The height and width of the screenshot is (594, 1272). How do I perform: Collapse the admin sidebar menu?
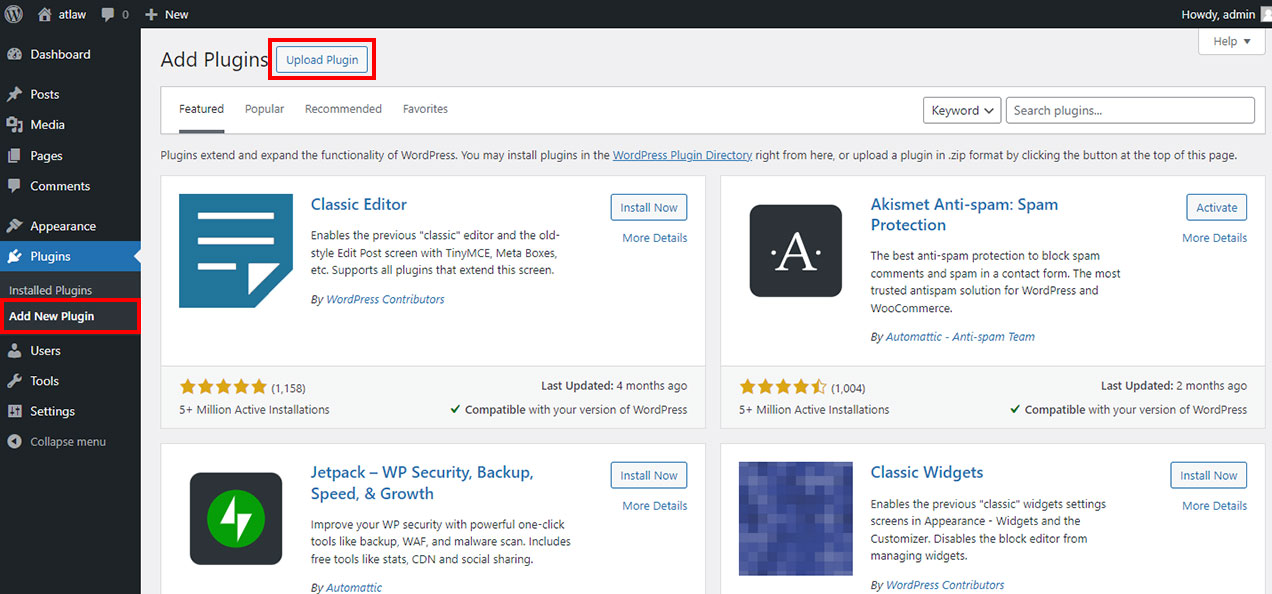pyautogui.click(x=66, y=442)
